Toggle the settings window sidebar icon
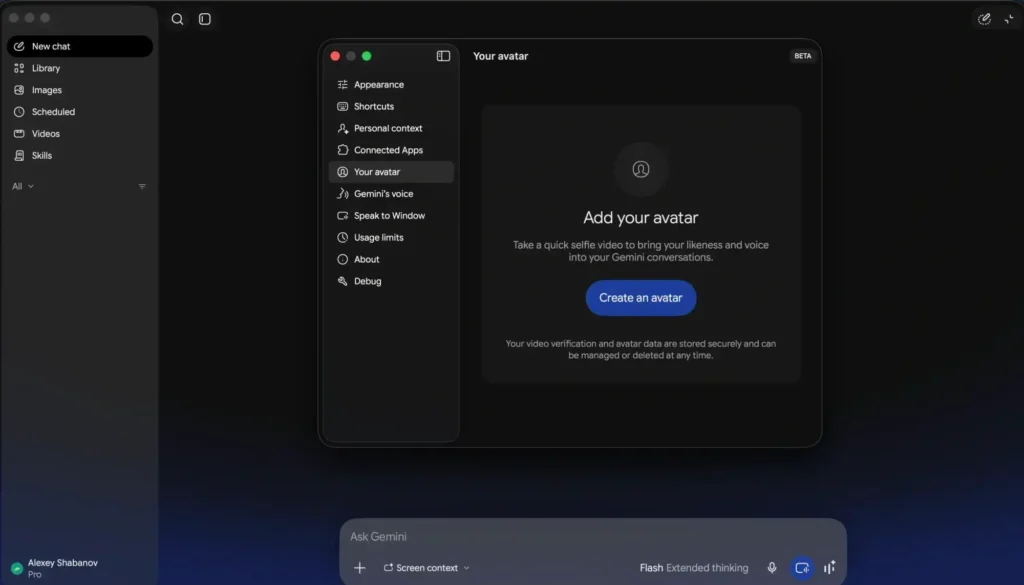Screen dimensions: 1024x585 point(443,56)
